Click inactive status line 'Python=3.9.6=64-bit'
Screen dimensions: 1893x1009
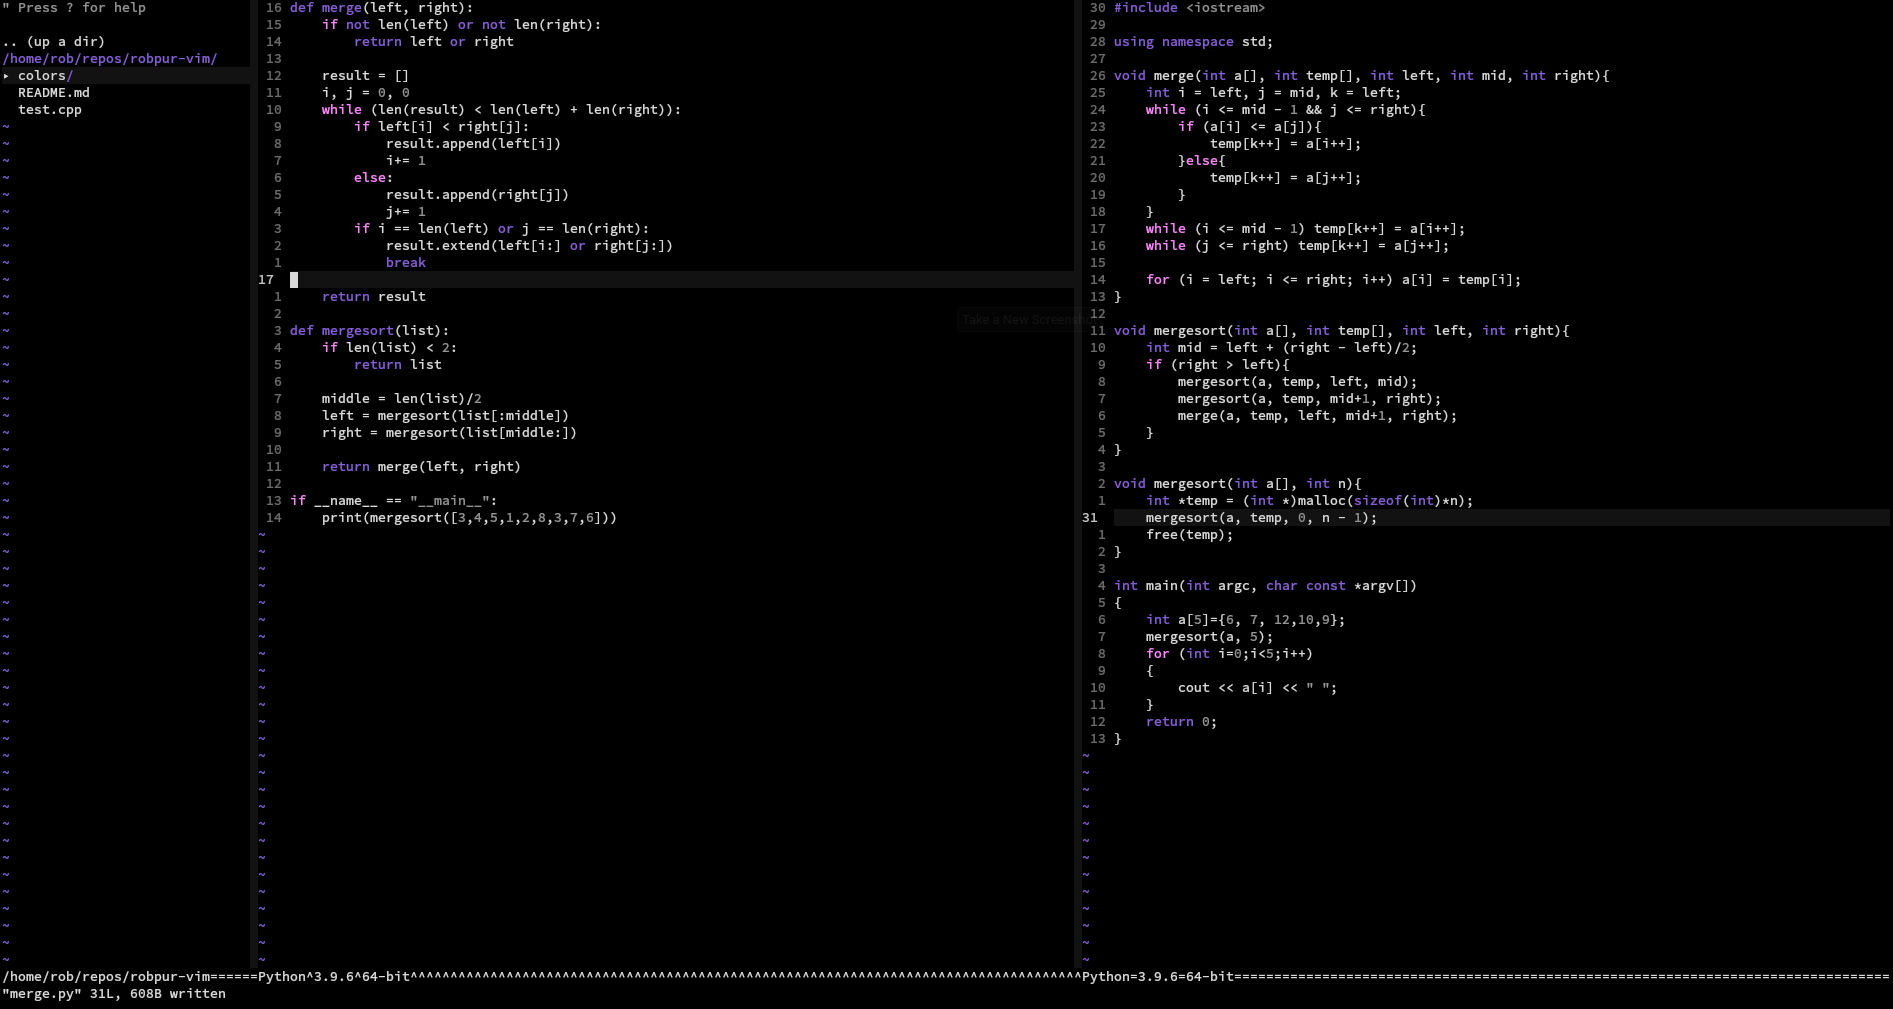[x=1158, y=977]
